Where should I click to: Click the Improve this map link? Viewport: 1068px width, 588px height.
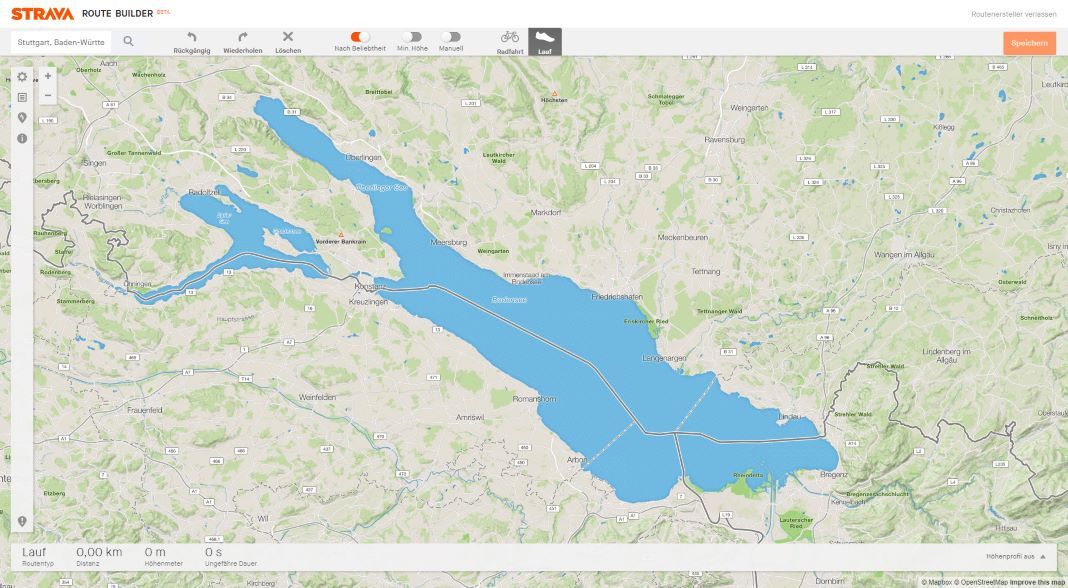1037,583
